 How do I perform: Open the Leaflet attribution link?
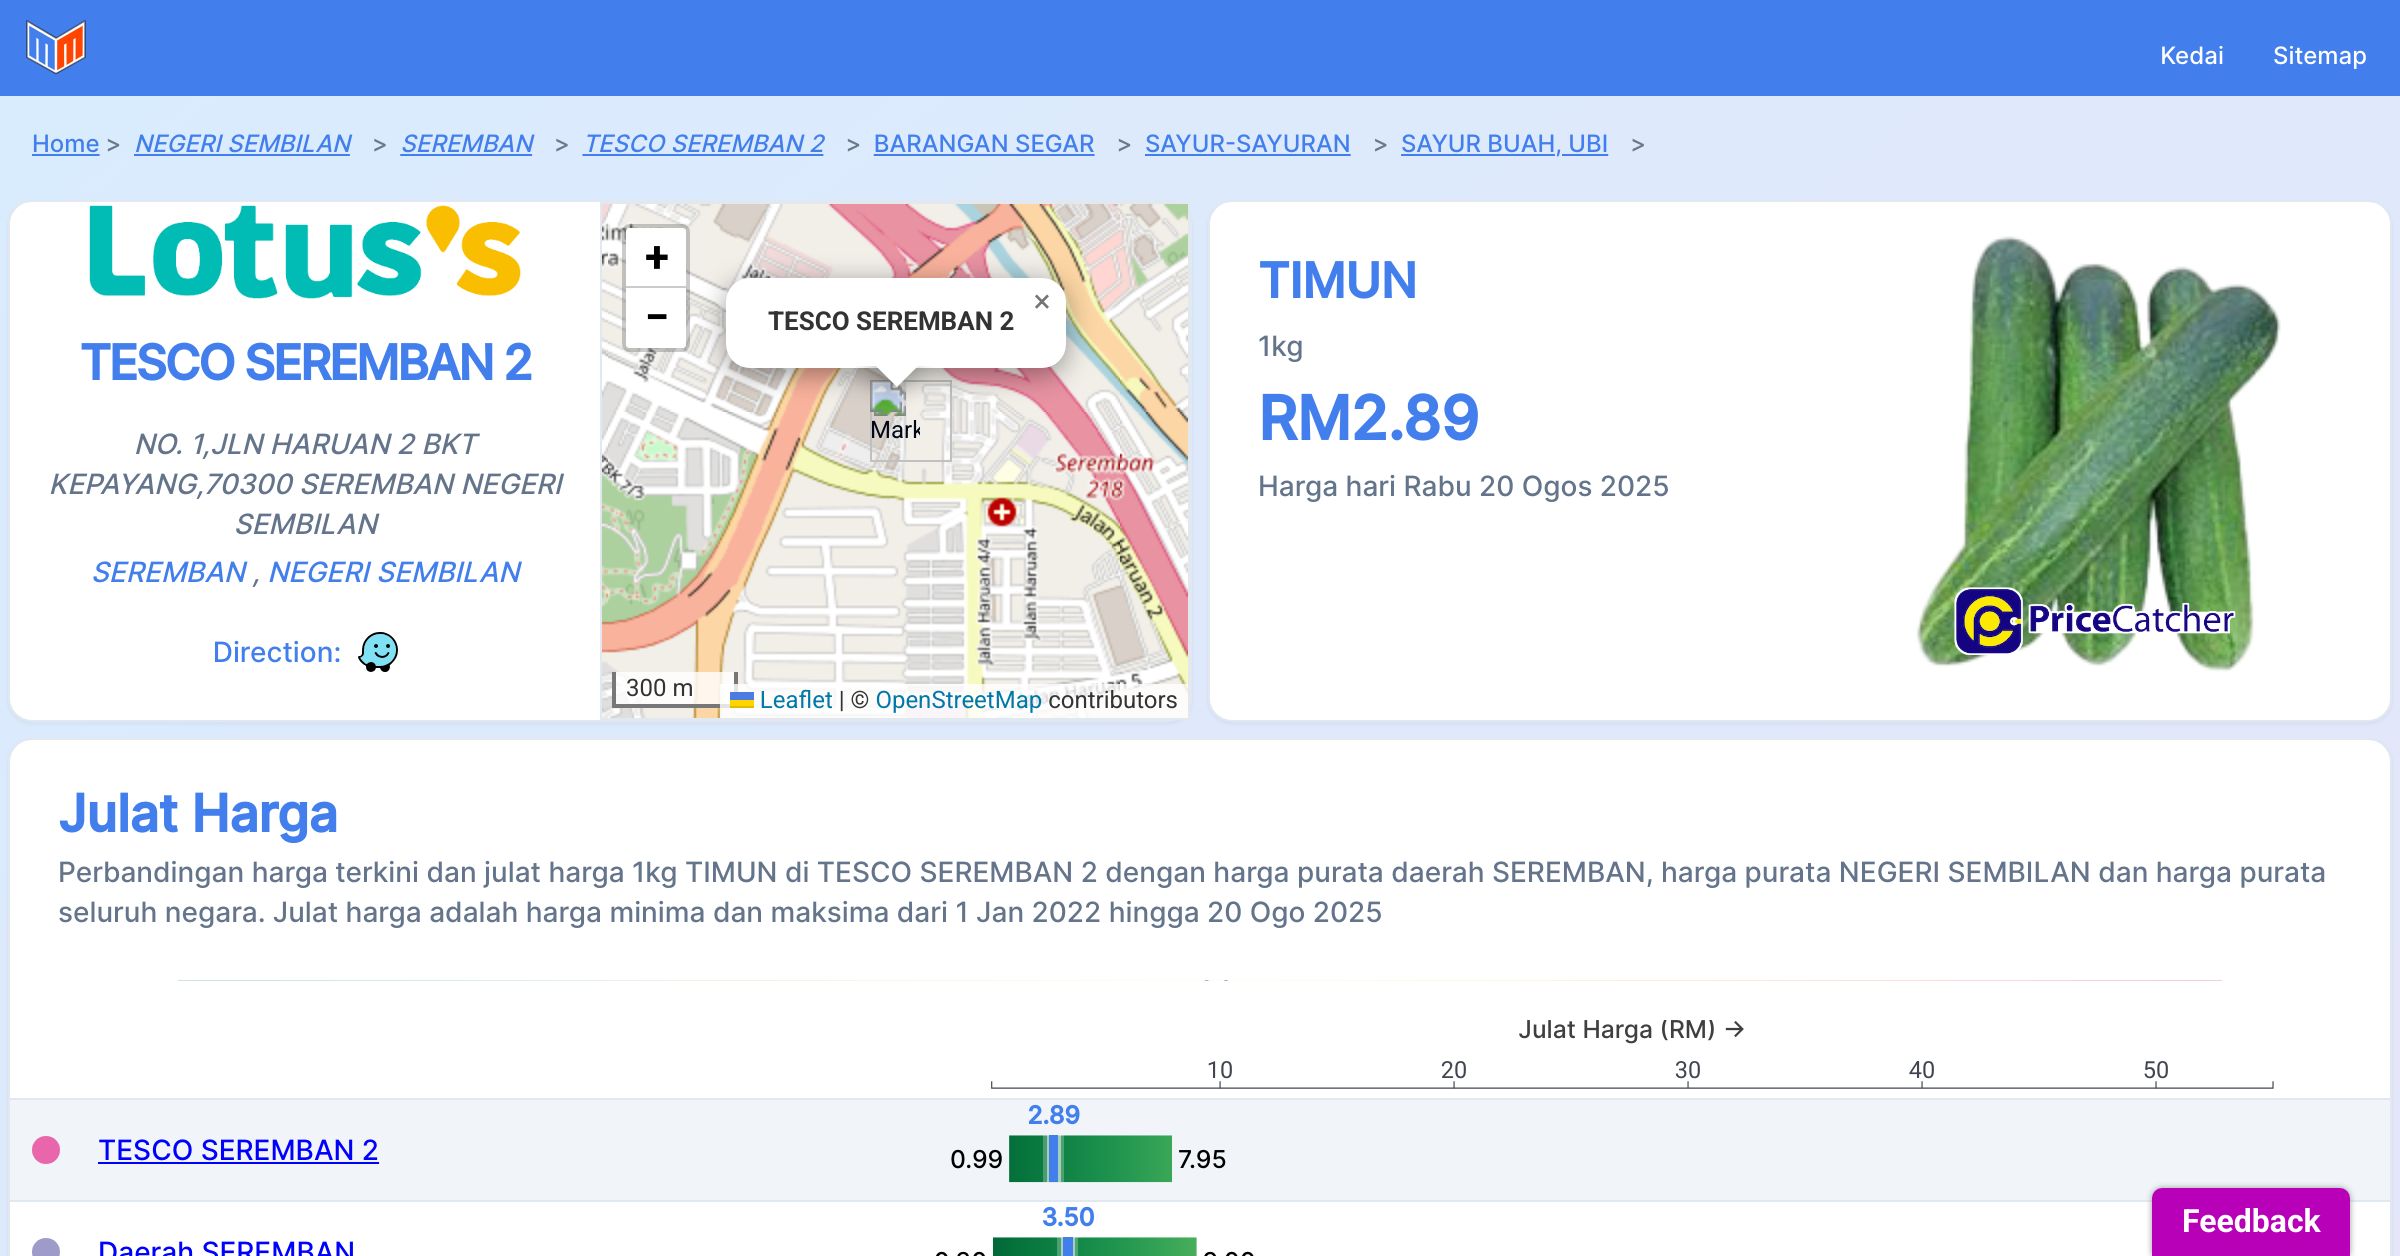tap(795, 700)
